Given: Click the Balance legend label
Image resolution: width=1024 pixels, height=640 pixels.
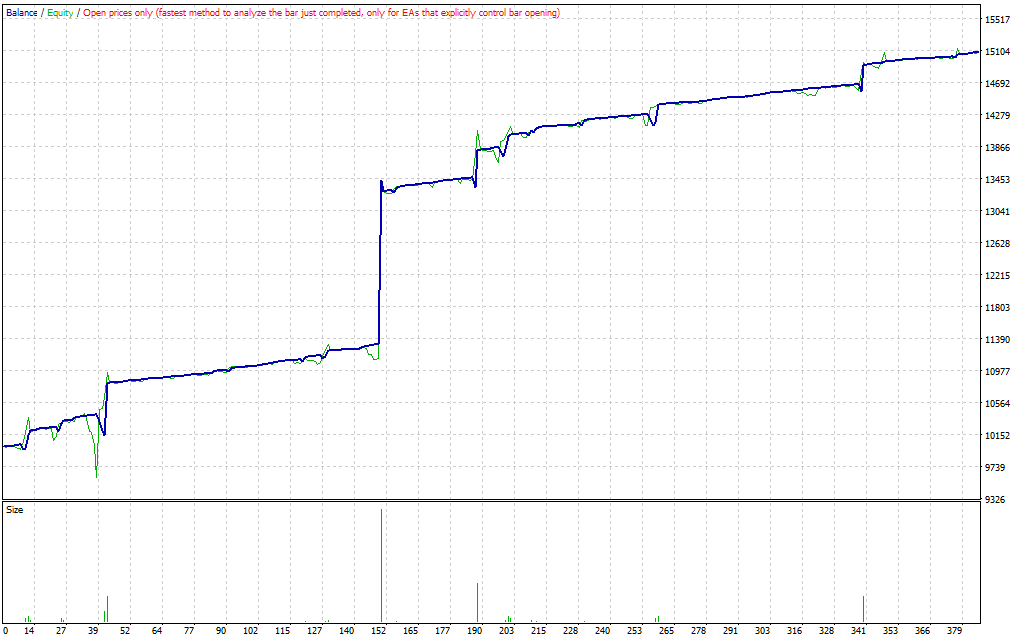Looking at the screenshot, I should 22,13.
